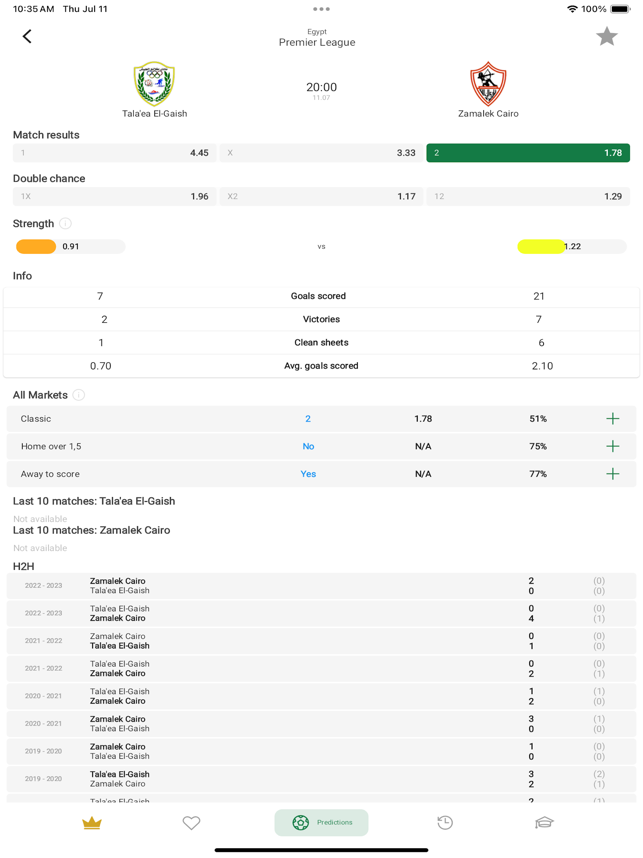
Task: Click the Classic prediction value 2
Action: click(x=308, y=419)
